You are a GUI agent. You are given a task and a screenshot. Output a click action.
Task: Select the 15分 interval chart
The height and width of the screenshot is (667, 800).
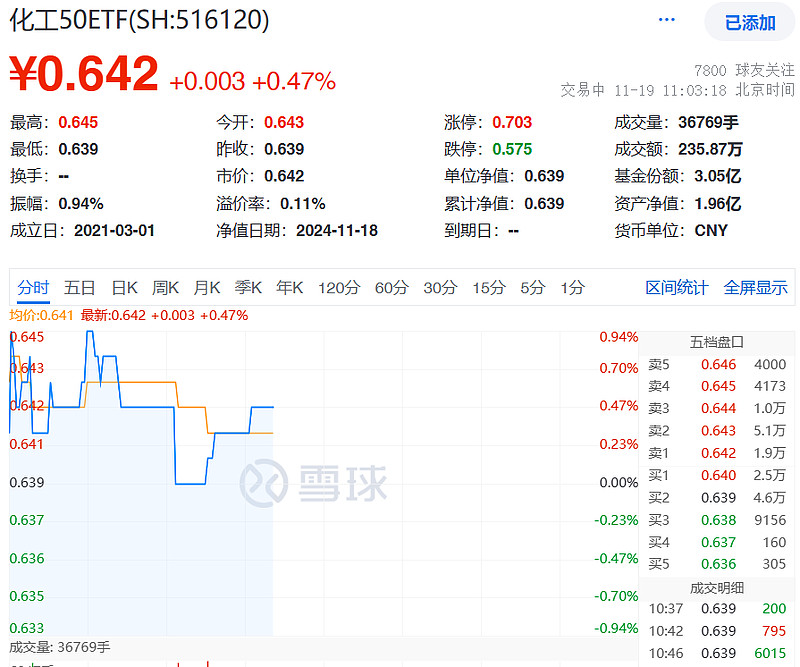click(487, 287)
